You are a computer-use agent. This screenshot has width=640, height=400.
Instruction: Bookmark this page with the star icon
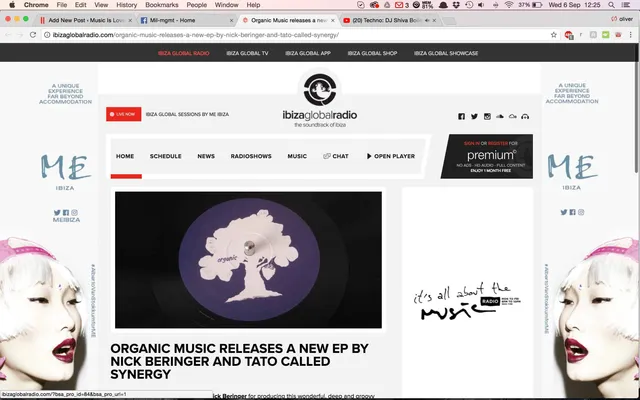[553, 35]
